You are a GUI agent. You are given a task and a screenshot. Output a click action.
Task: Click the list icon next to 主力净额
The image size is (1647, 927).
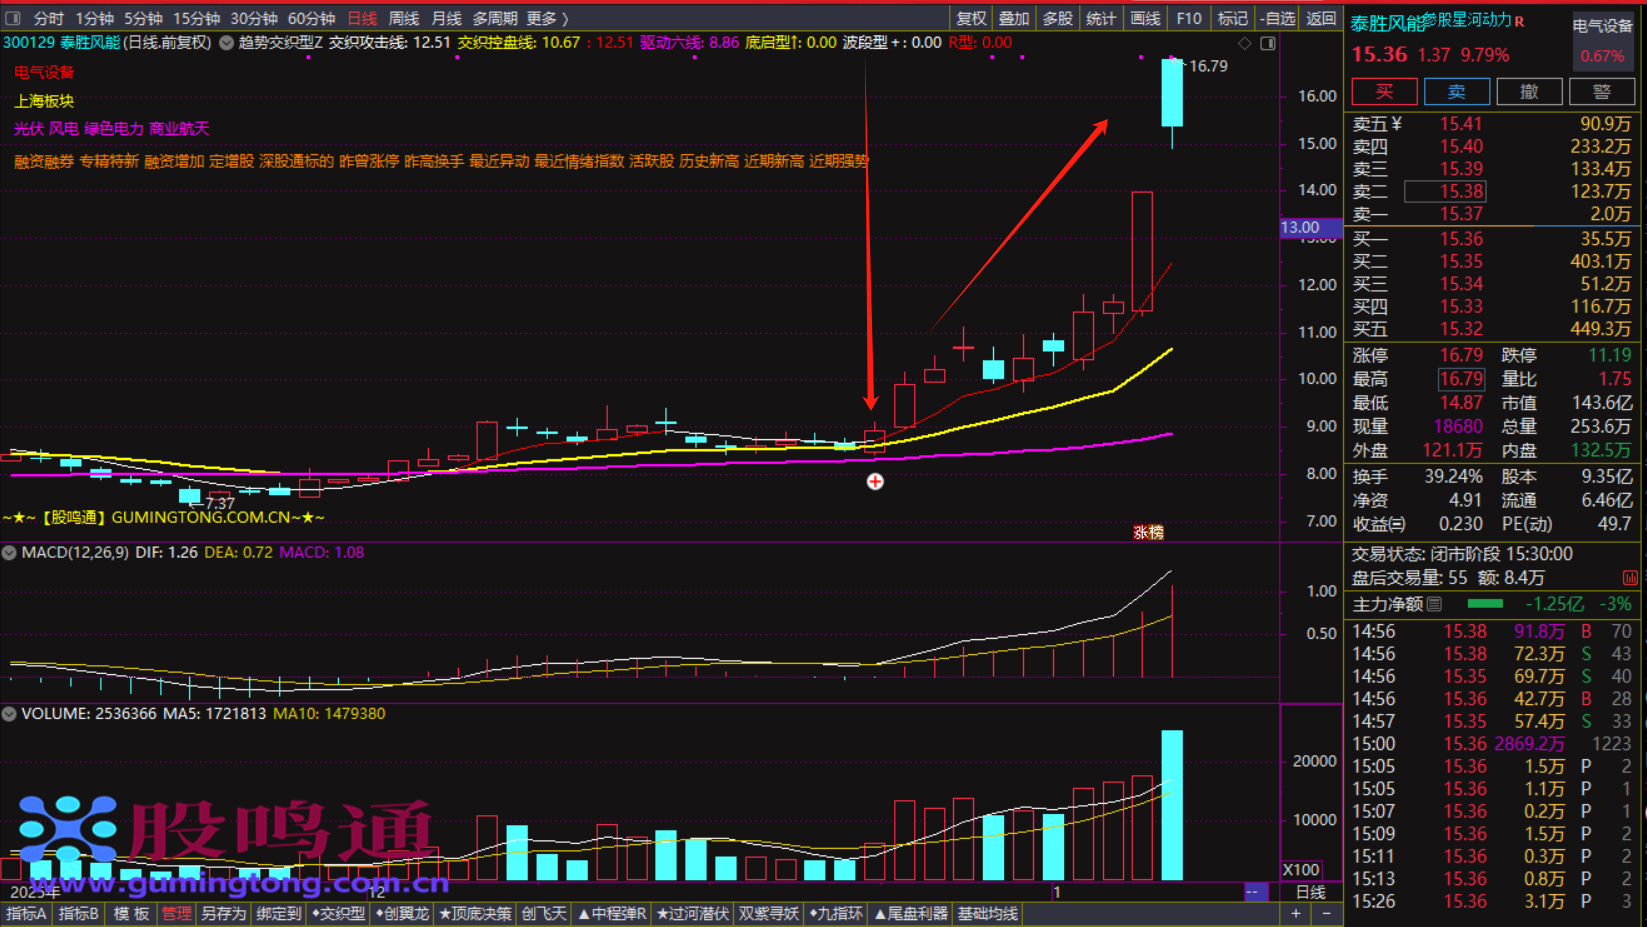coord(1435,604)
